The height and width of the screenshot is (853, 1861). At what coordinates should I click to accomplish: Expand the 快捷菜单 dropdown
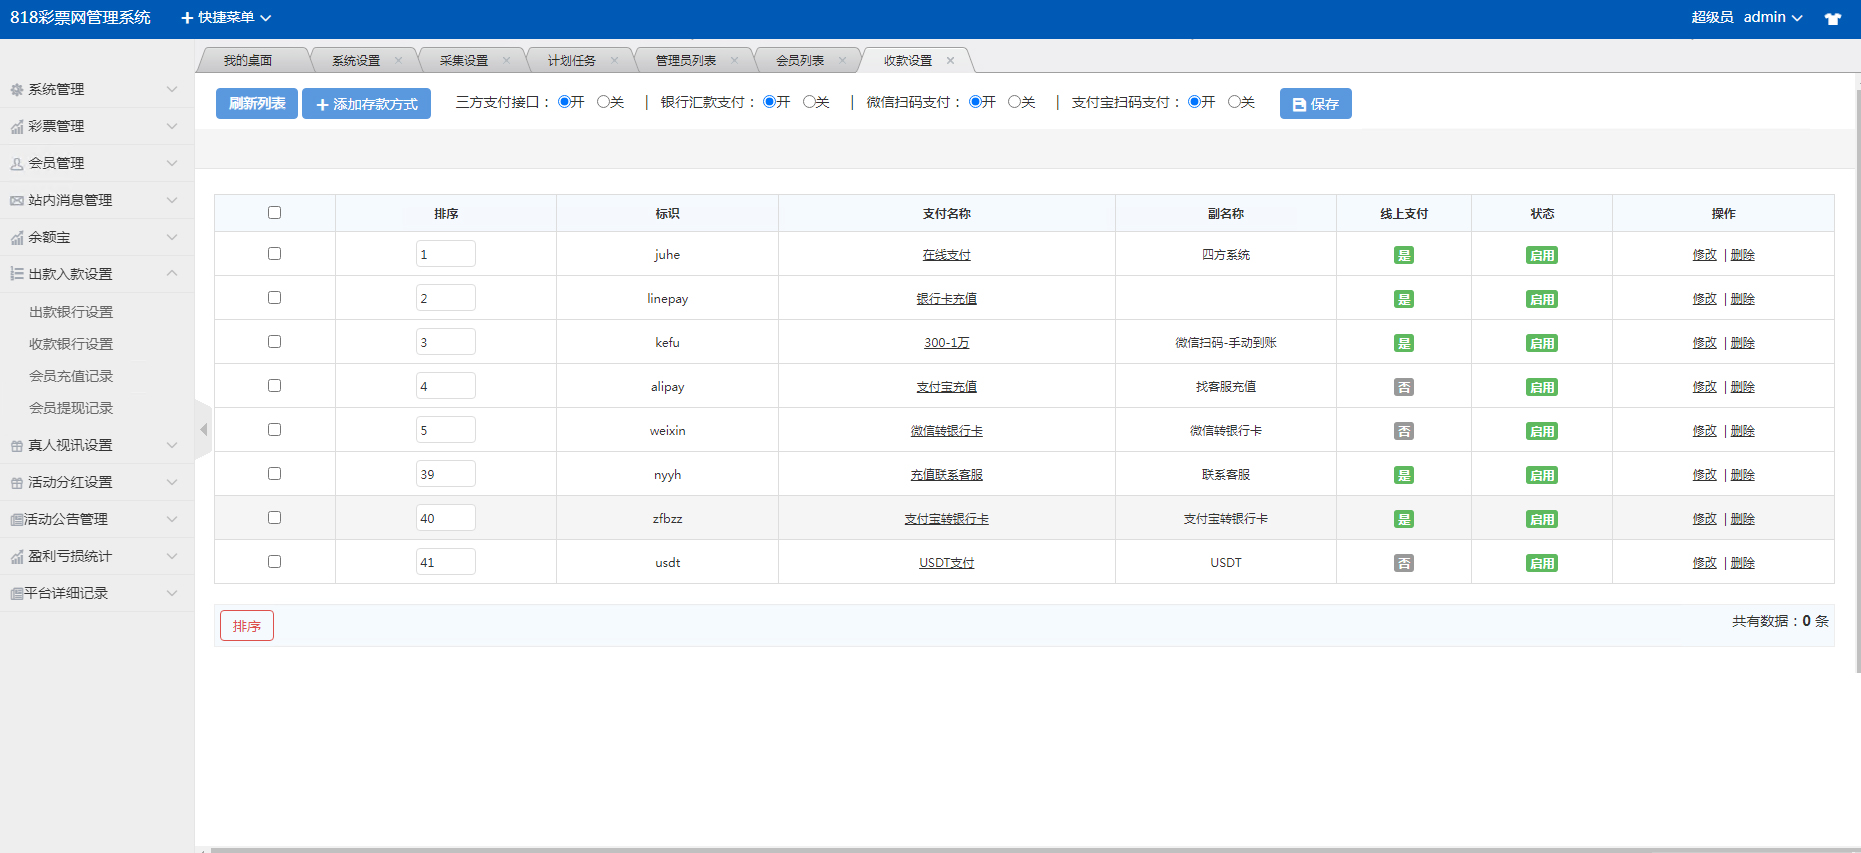226,18
